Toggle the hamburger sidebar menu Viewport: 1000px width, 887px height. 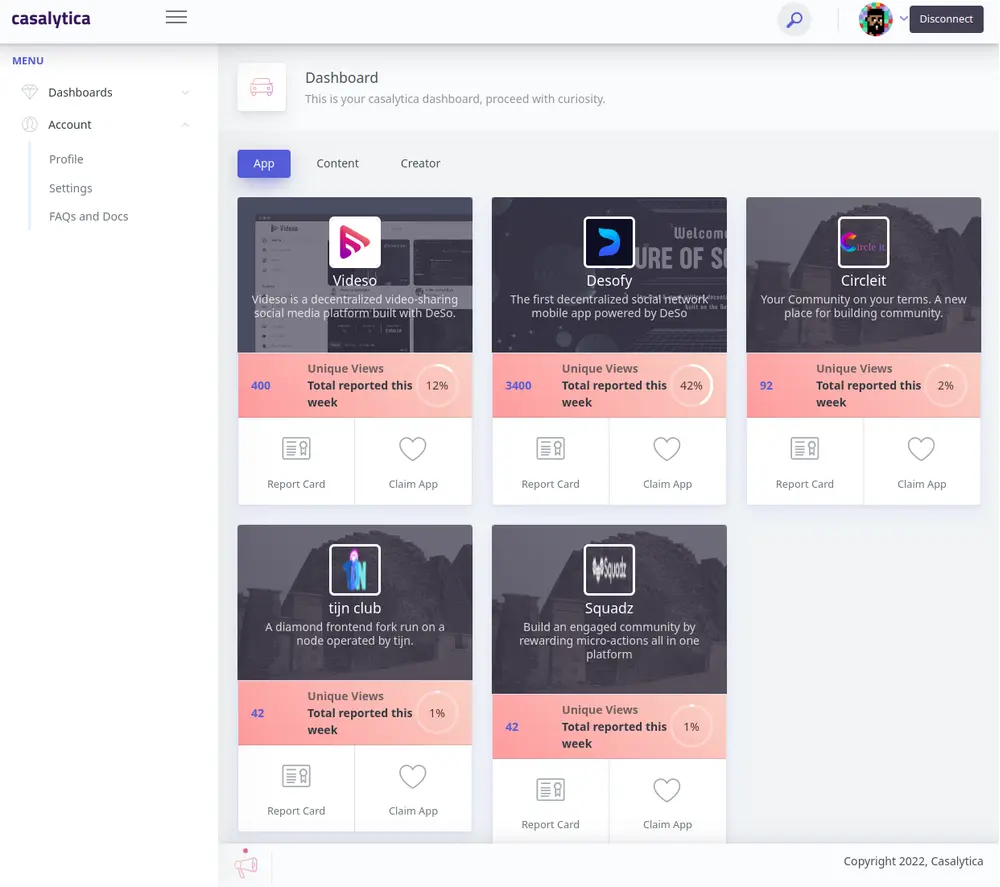[x=176, y=17]
